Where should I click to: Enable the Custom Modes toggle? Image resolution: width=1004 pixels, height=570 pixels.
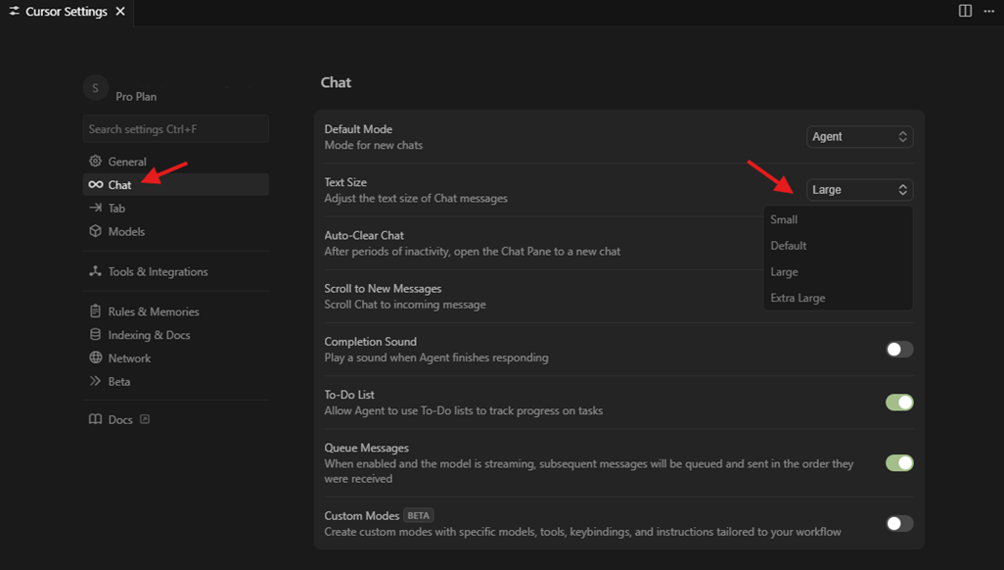(899, 523)
